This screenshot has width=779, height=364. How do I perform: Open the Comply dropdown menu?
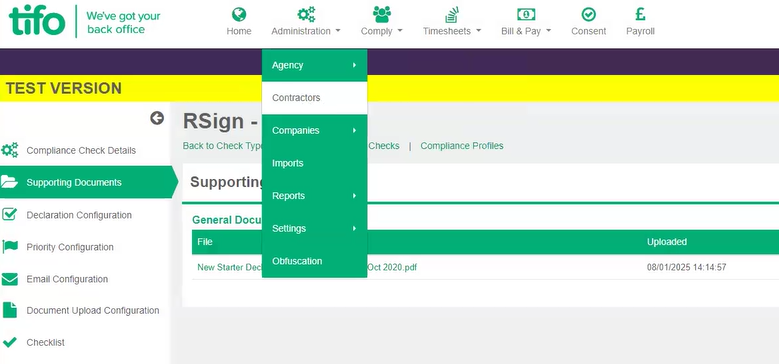pos(382,31)
